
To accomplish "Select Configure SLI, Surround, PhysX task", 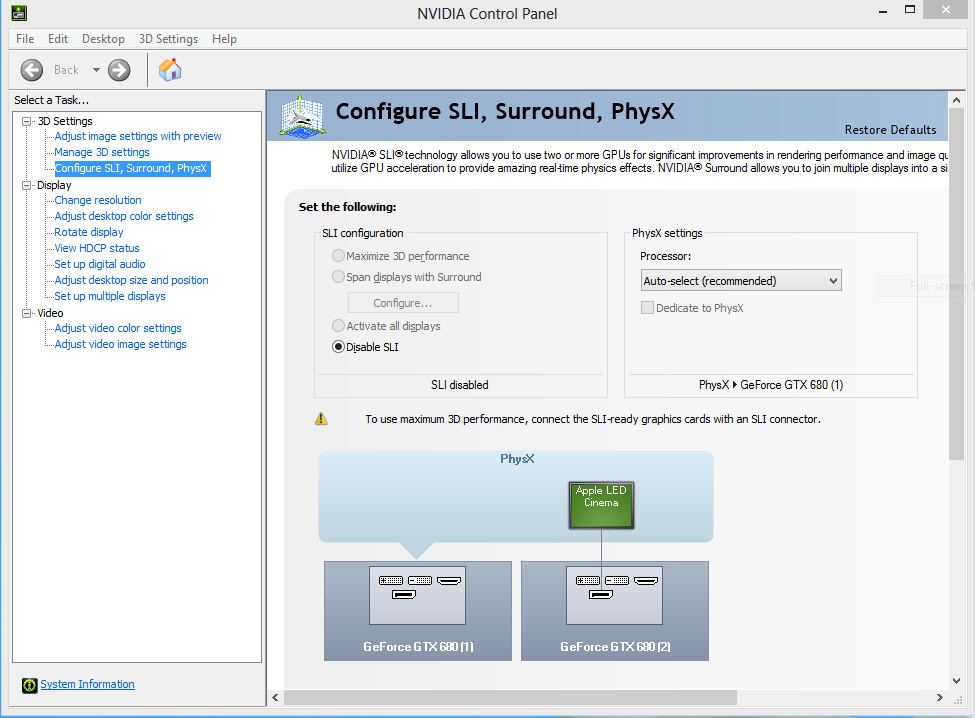I will pyautogui.click(x=132, y=168).
